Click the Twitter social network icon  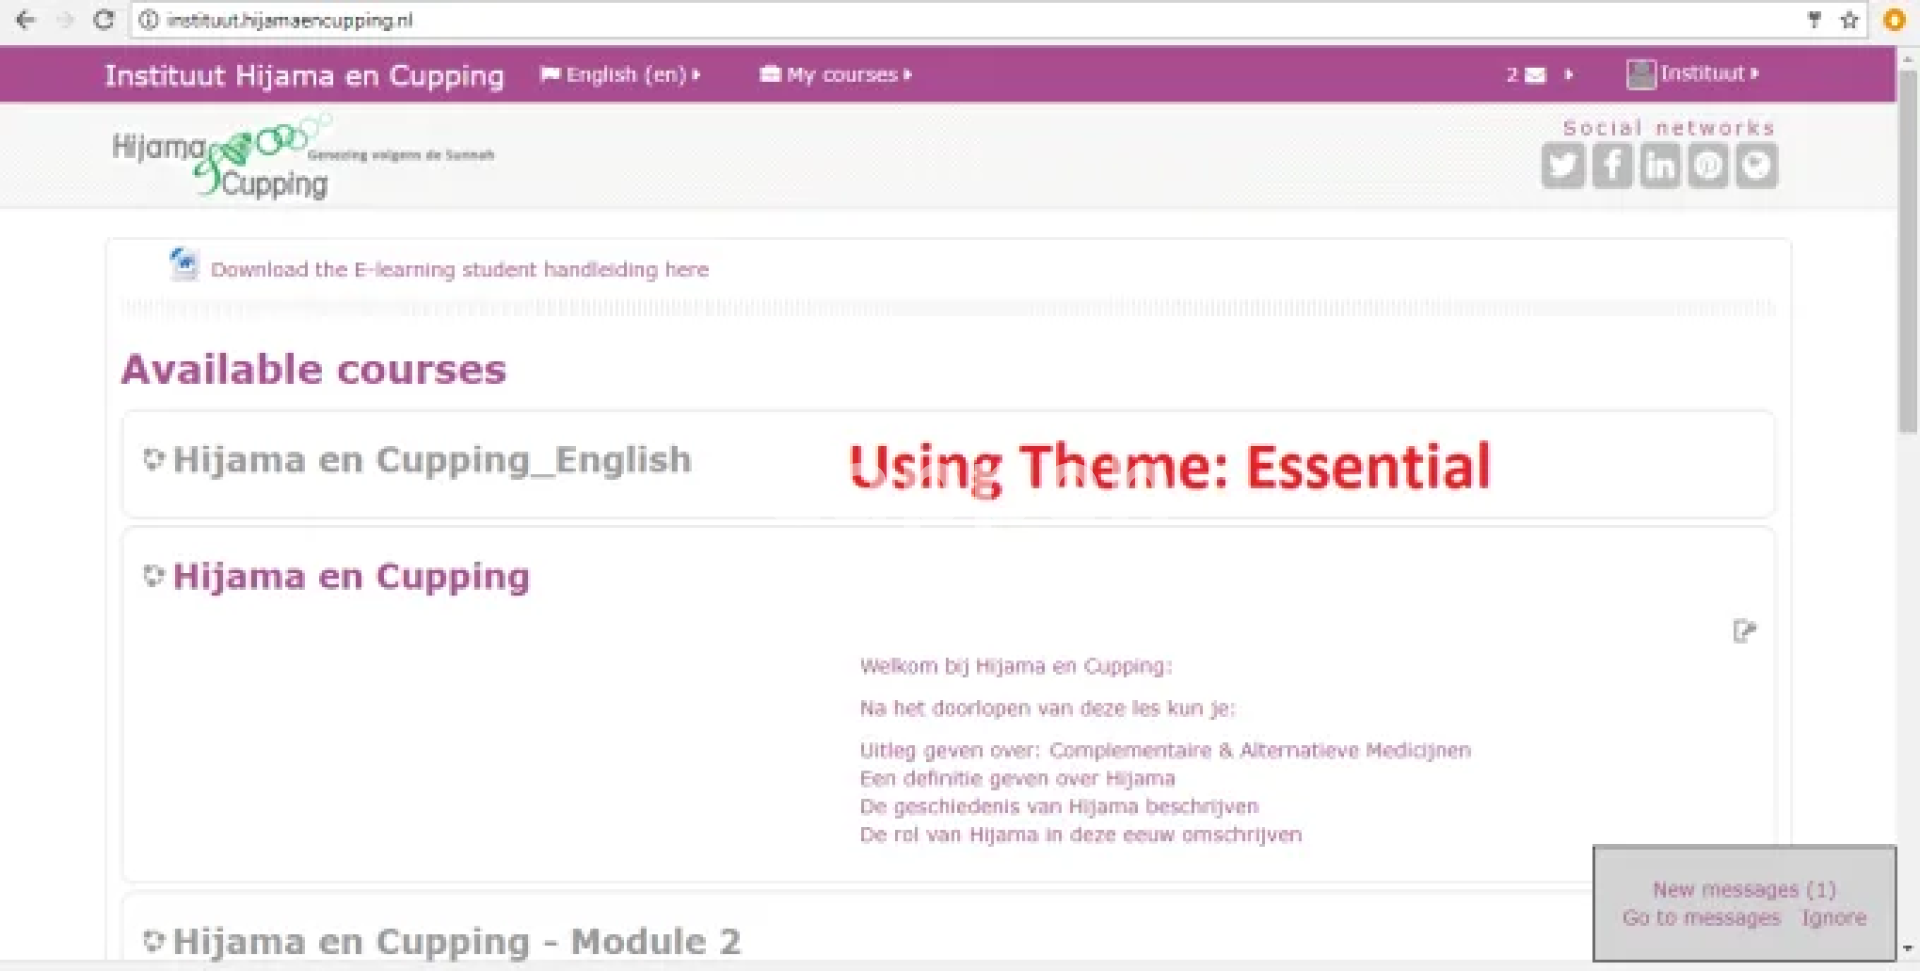pos(1562,166)
